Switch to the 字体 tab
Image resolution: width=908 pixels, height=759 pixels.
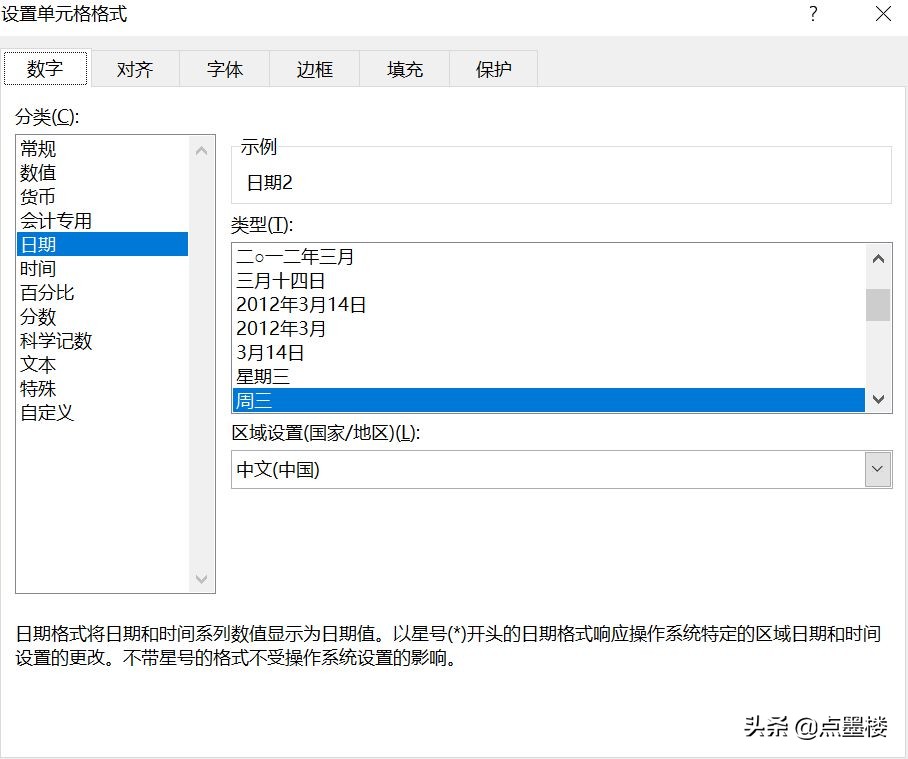[224, 68]
